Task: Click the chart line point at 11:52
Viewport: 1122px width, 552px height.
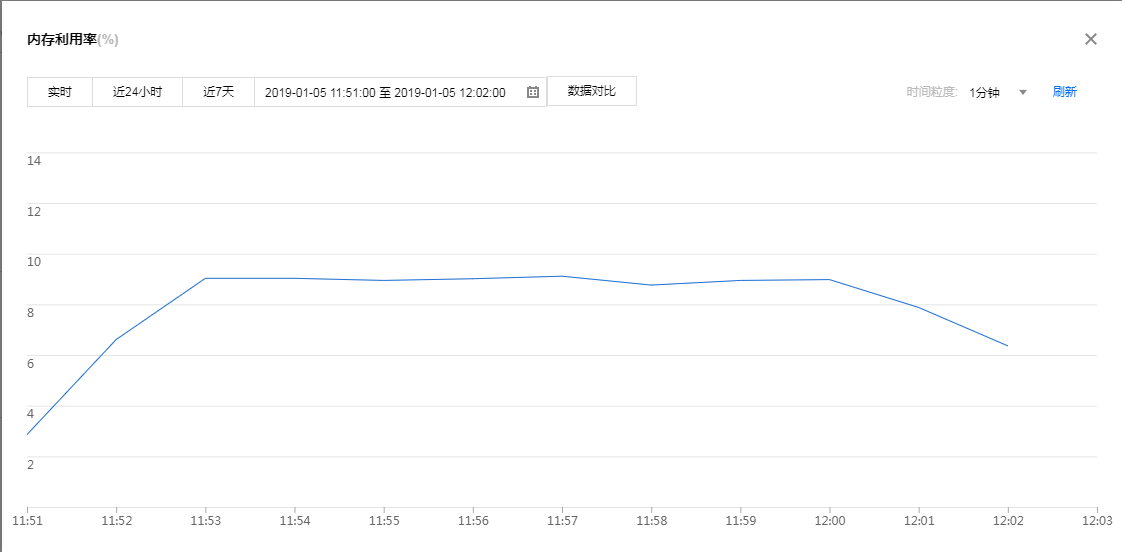Action: (x=116, y=340)
